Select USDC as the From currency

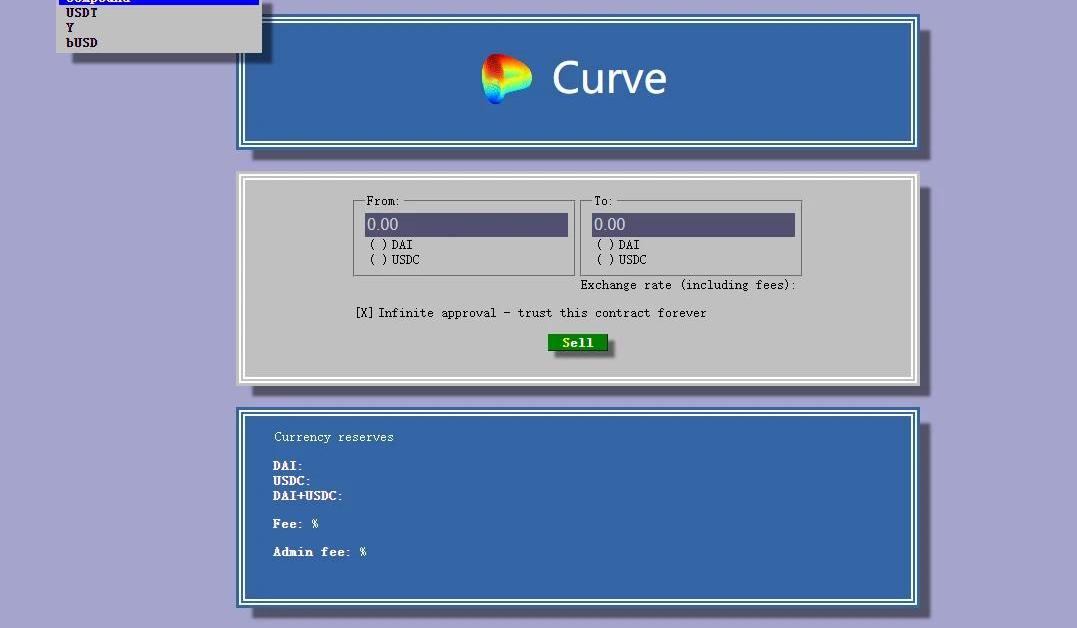(379, 260)
